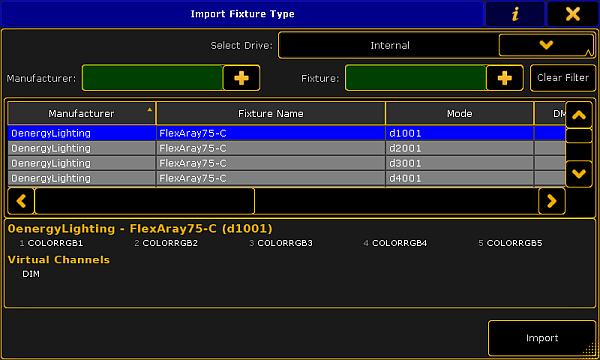Select the FlexAray75-C d3001 mode row
600x360 pixels.
coord(286,163)
